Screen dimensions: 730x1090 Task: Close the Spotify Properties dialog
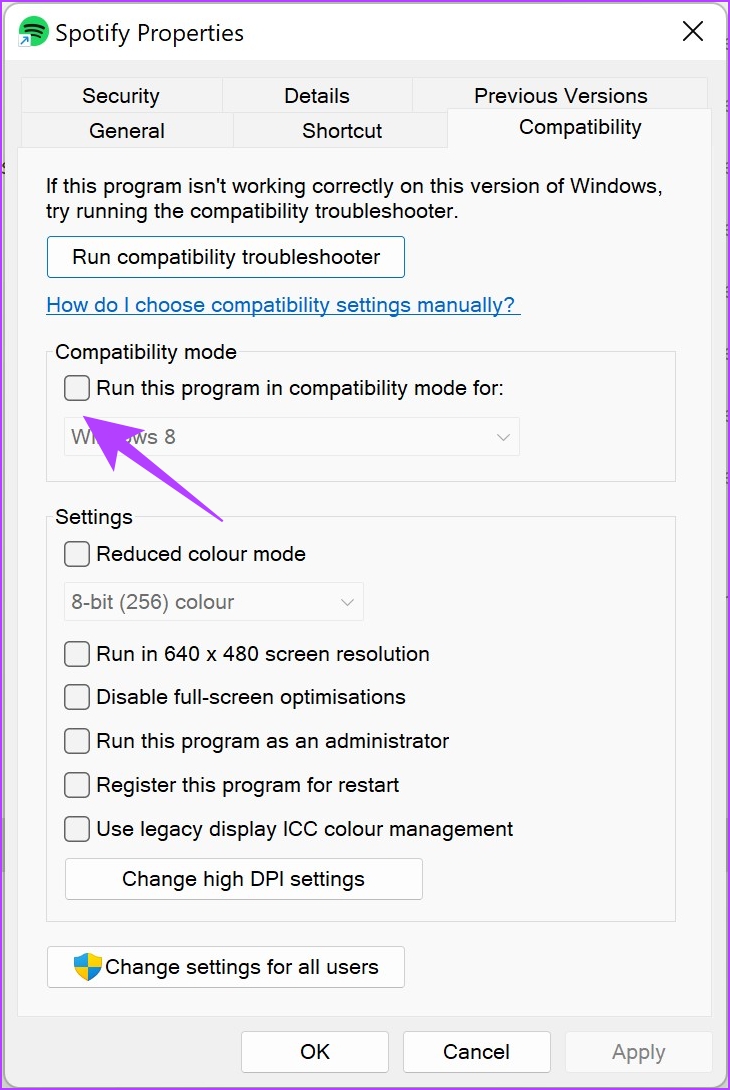click(x=692, y=31)
